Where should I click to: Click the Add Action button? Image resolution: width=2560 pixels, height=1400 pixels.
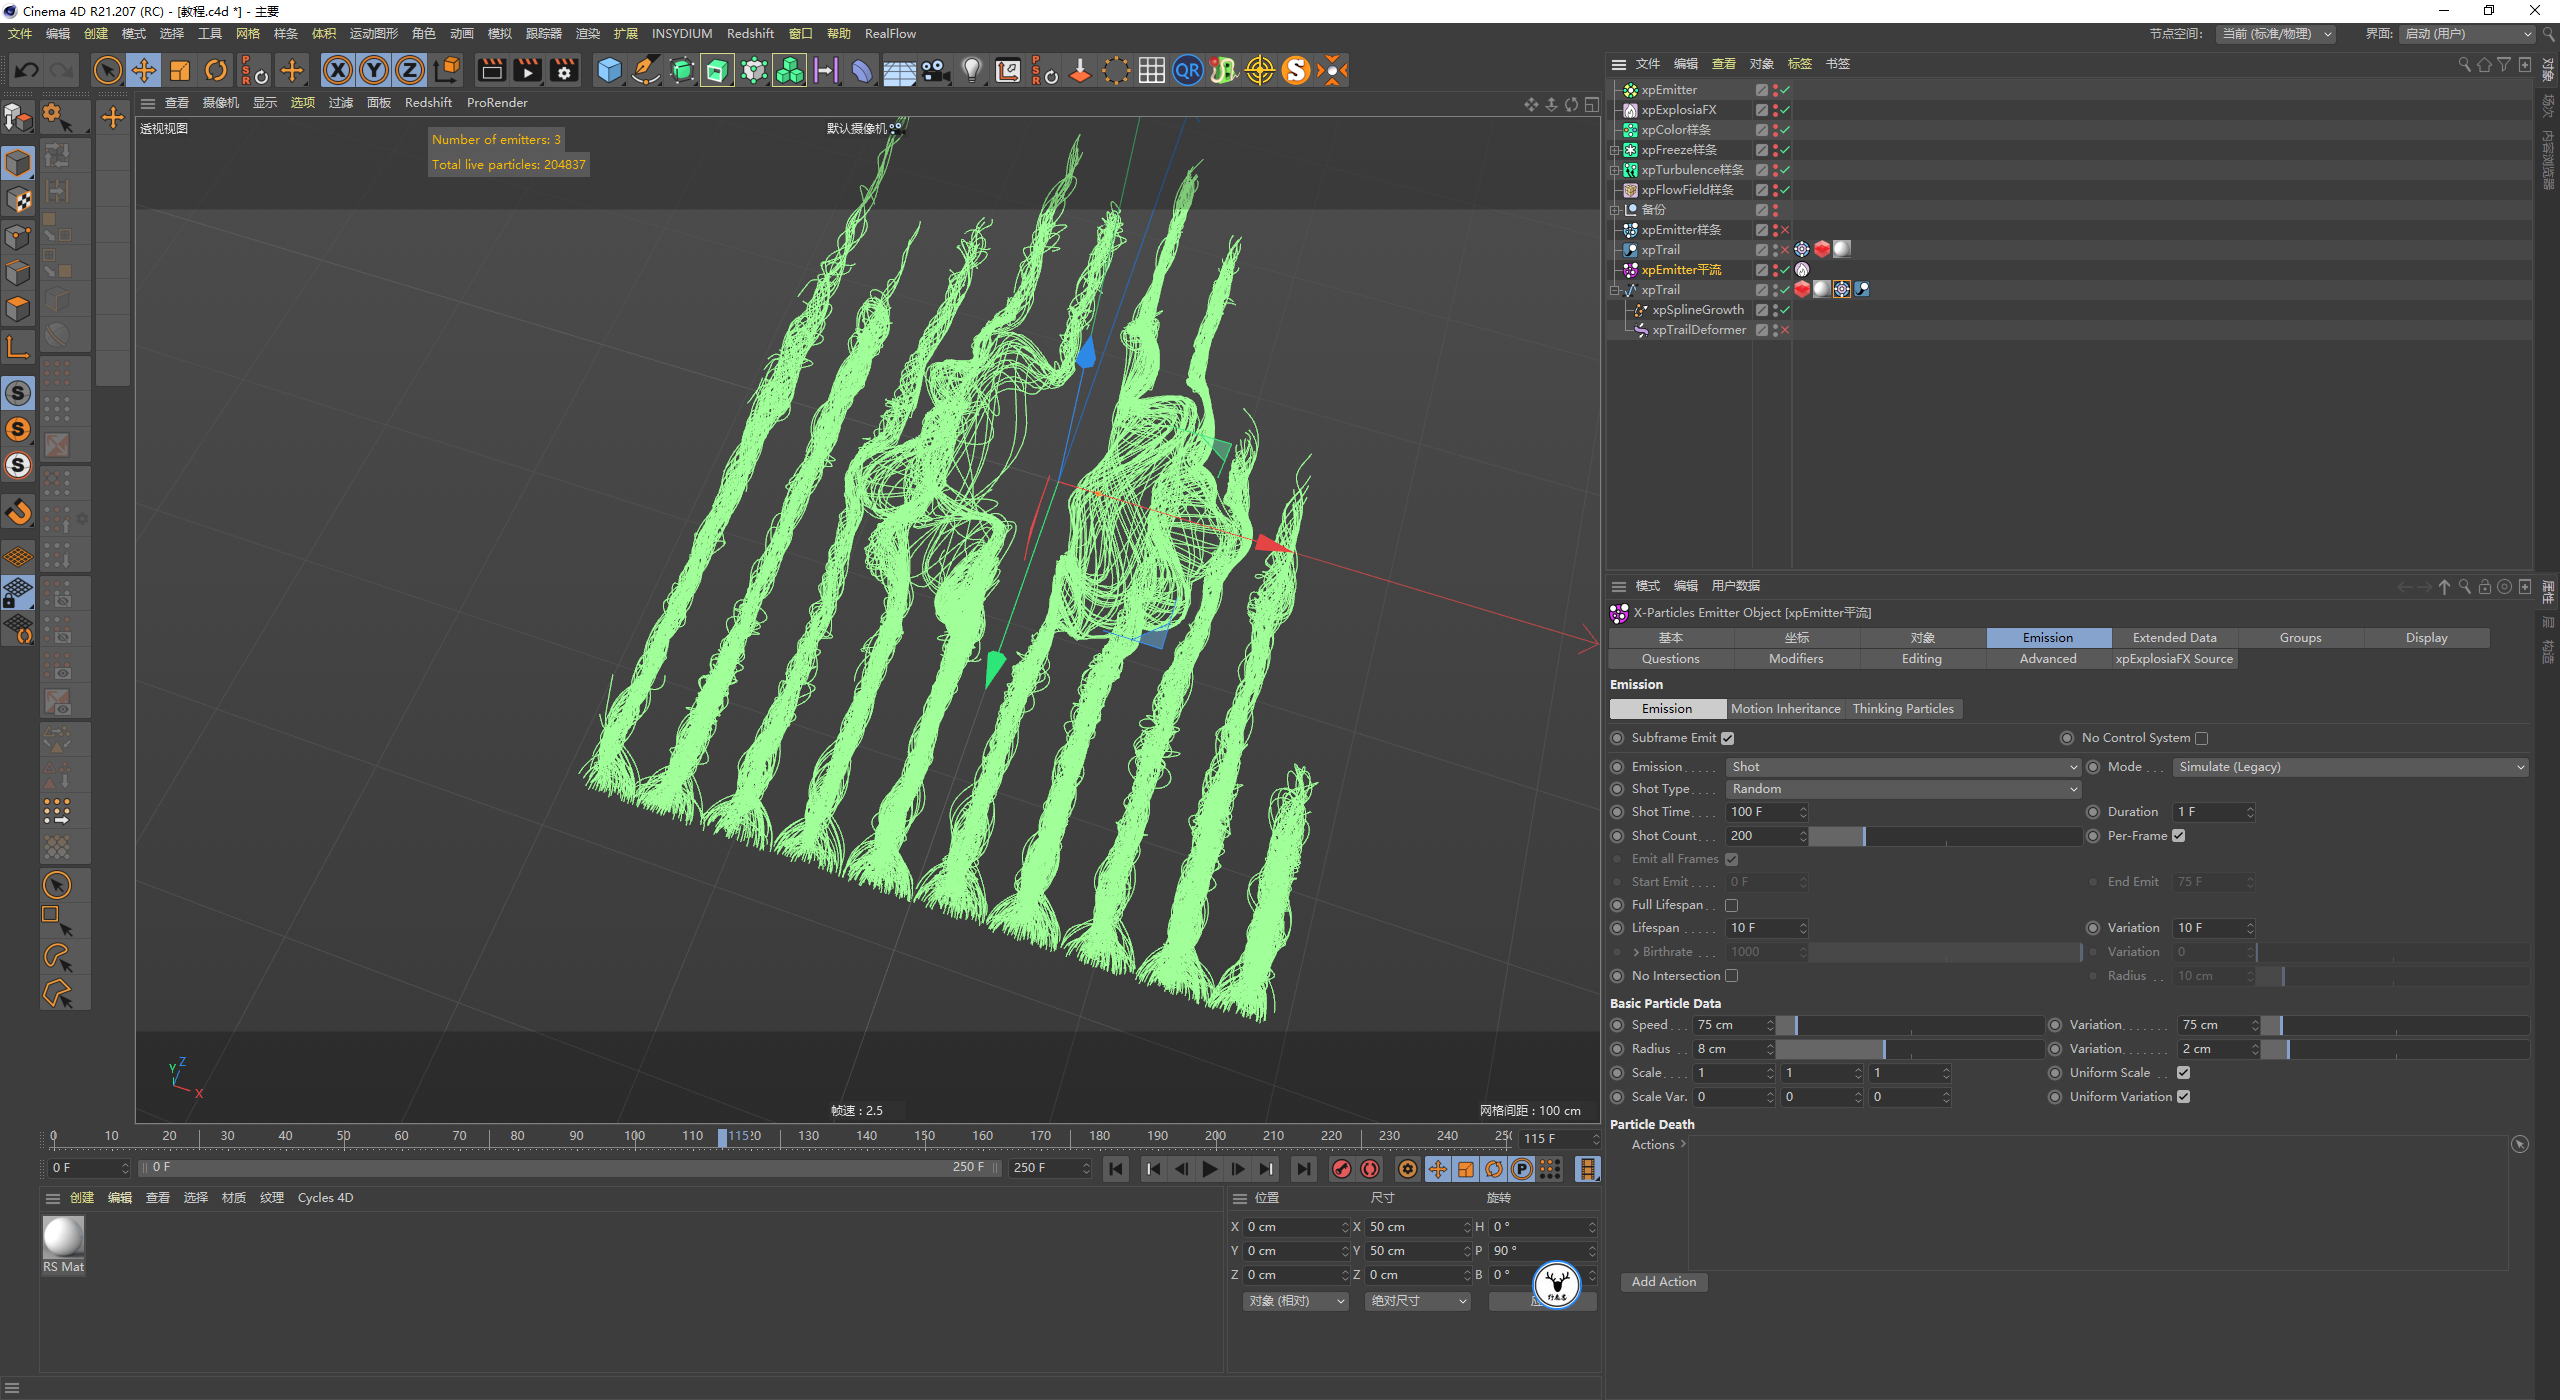(x=1663, y=1282)
